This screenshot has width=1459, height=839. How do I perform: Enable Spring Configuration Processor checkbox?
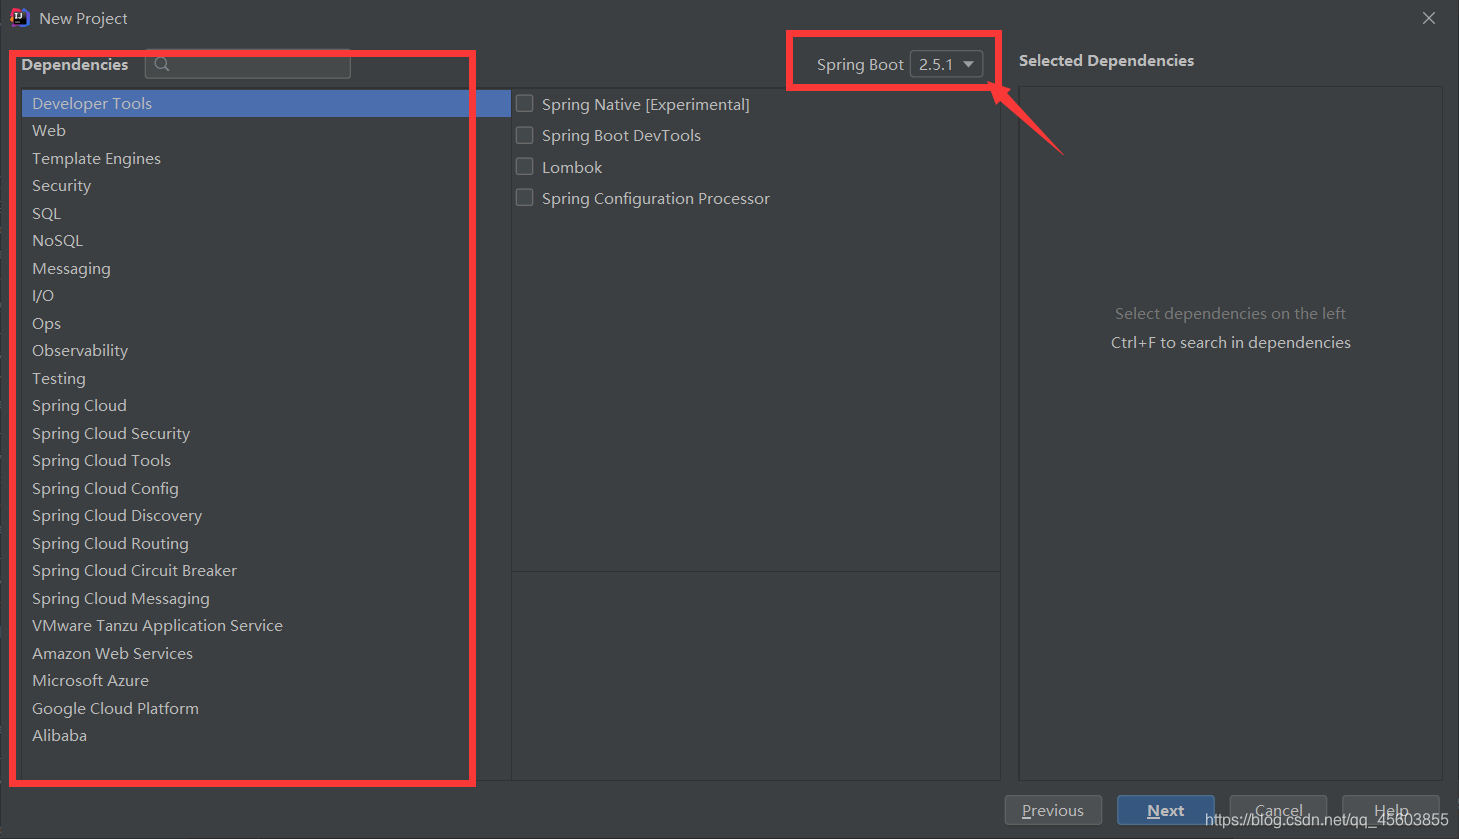524,198
